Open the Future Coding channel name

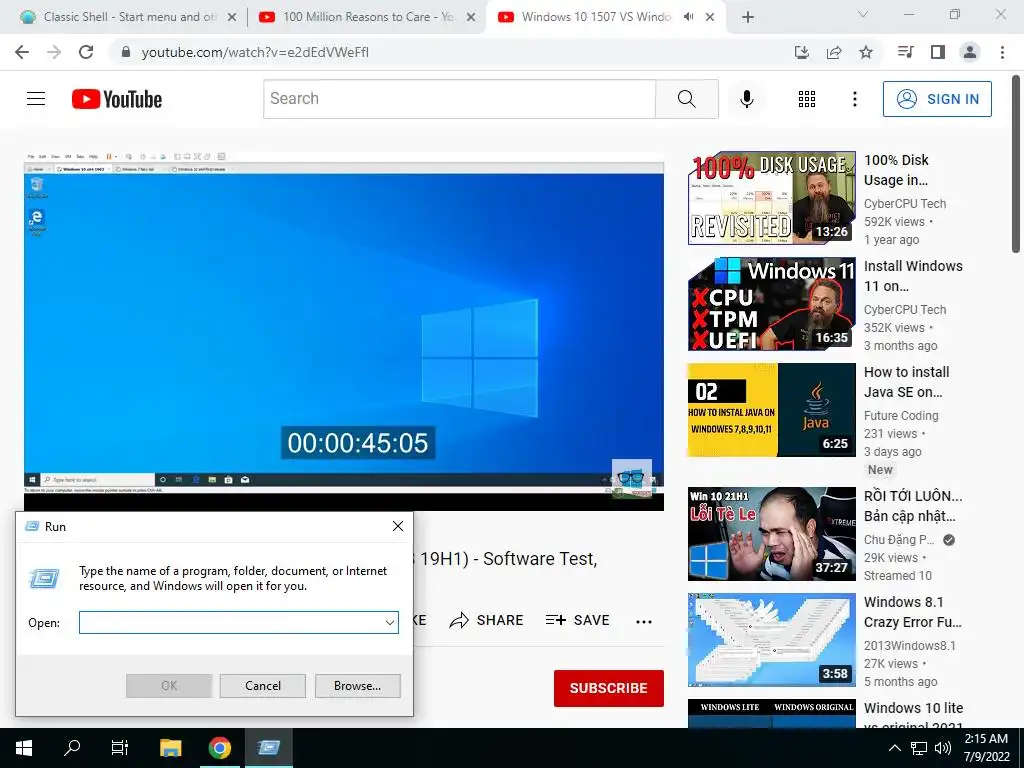point(901,415)
